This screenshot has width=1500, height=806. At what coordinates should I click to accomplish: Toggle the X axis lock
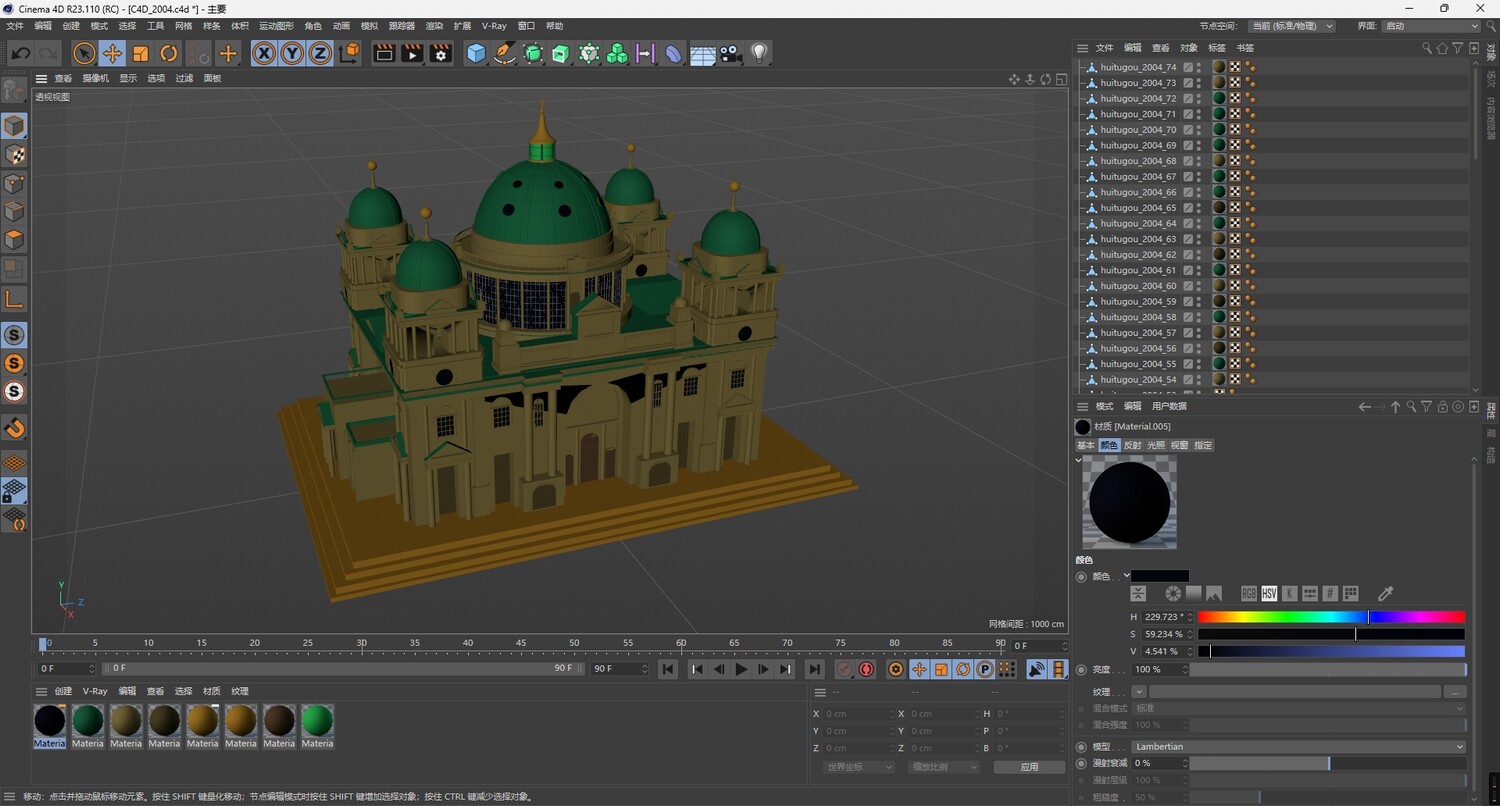coord(264,54)
